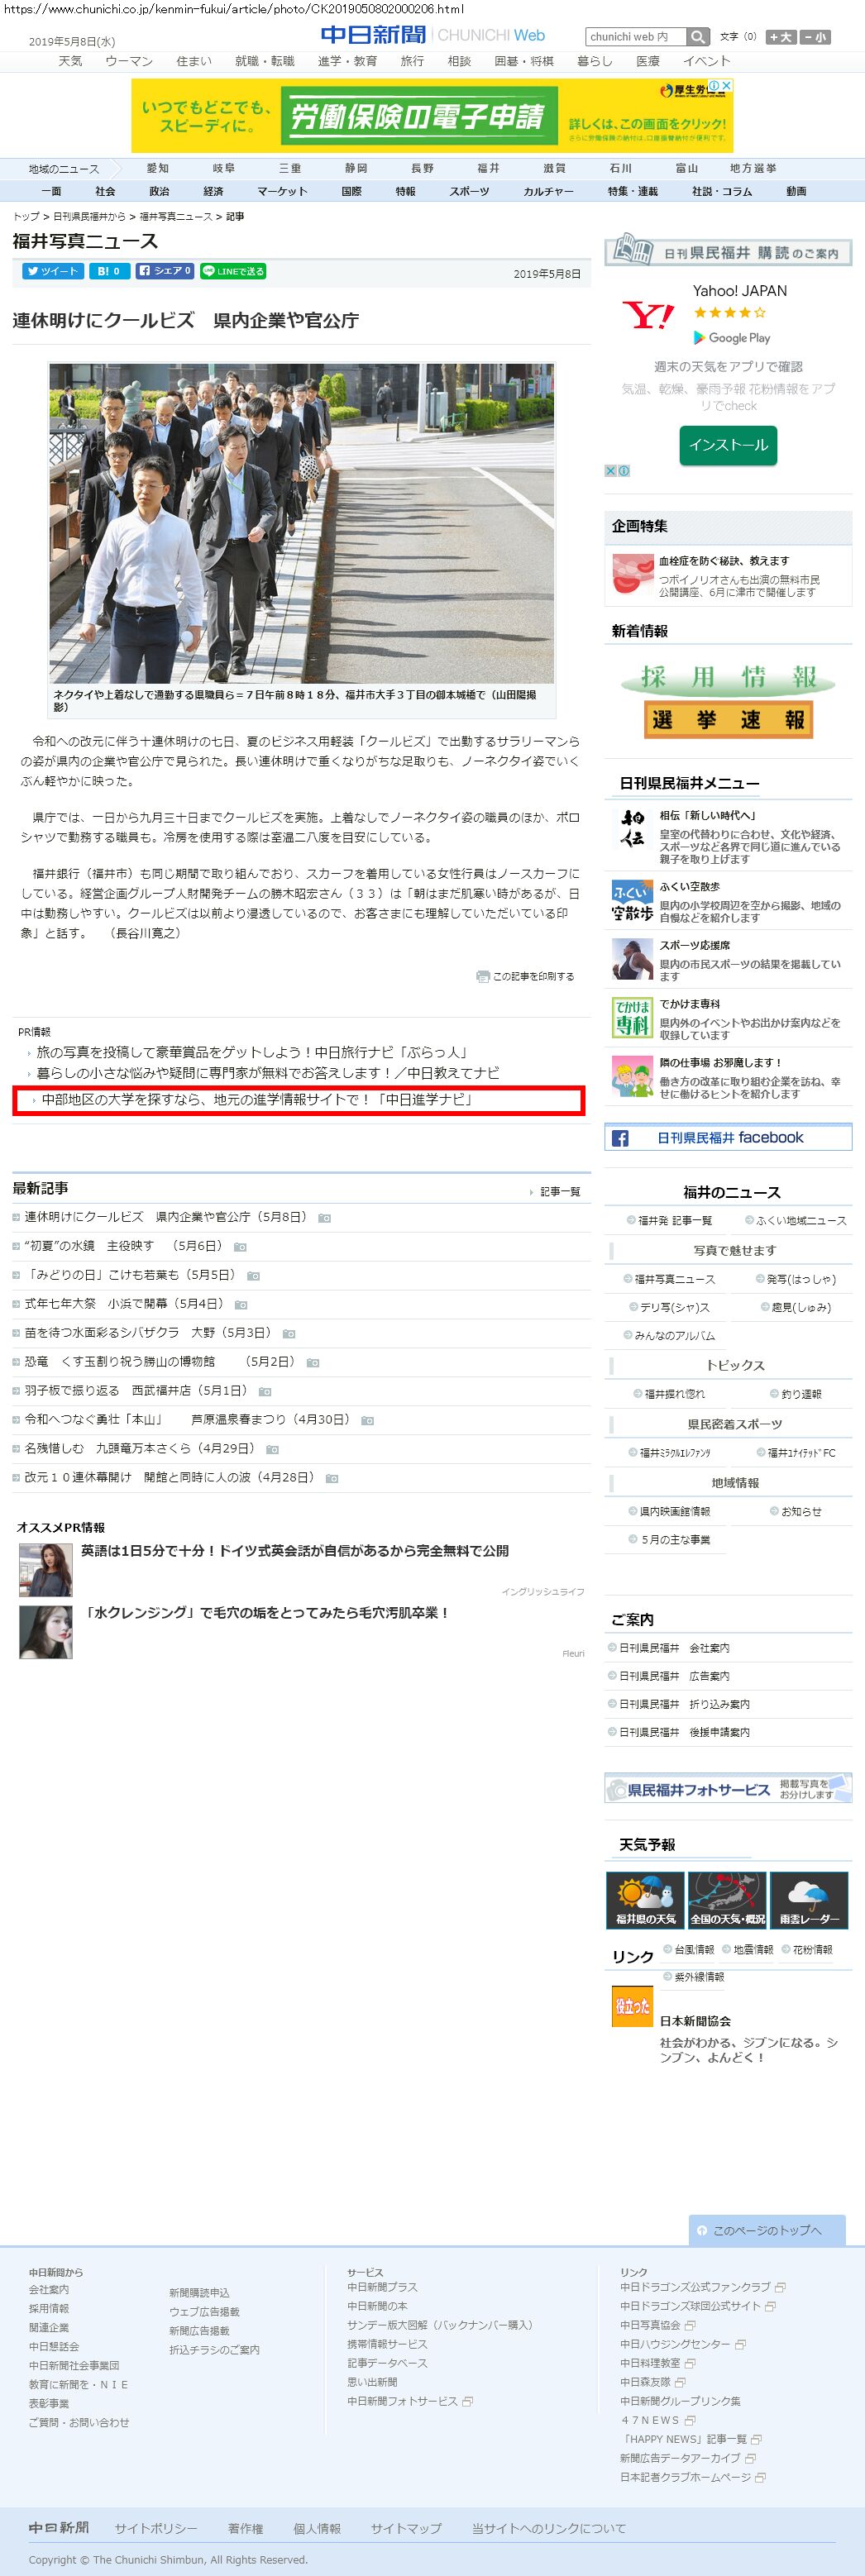Click the Hatena bookmark B! button
The image size is (865, 2576).
point(108,271)
